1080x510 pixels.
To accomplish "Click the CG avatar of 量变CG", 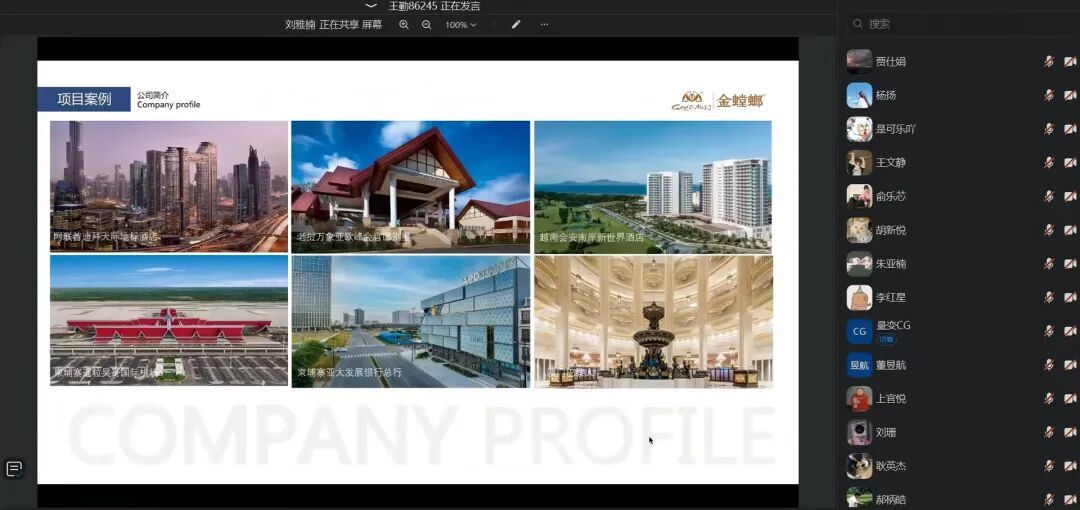I will (859, 332).
